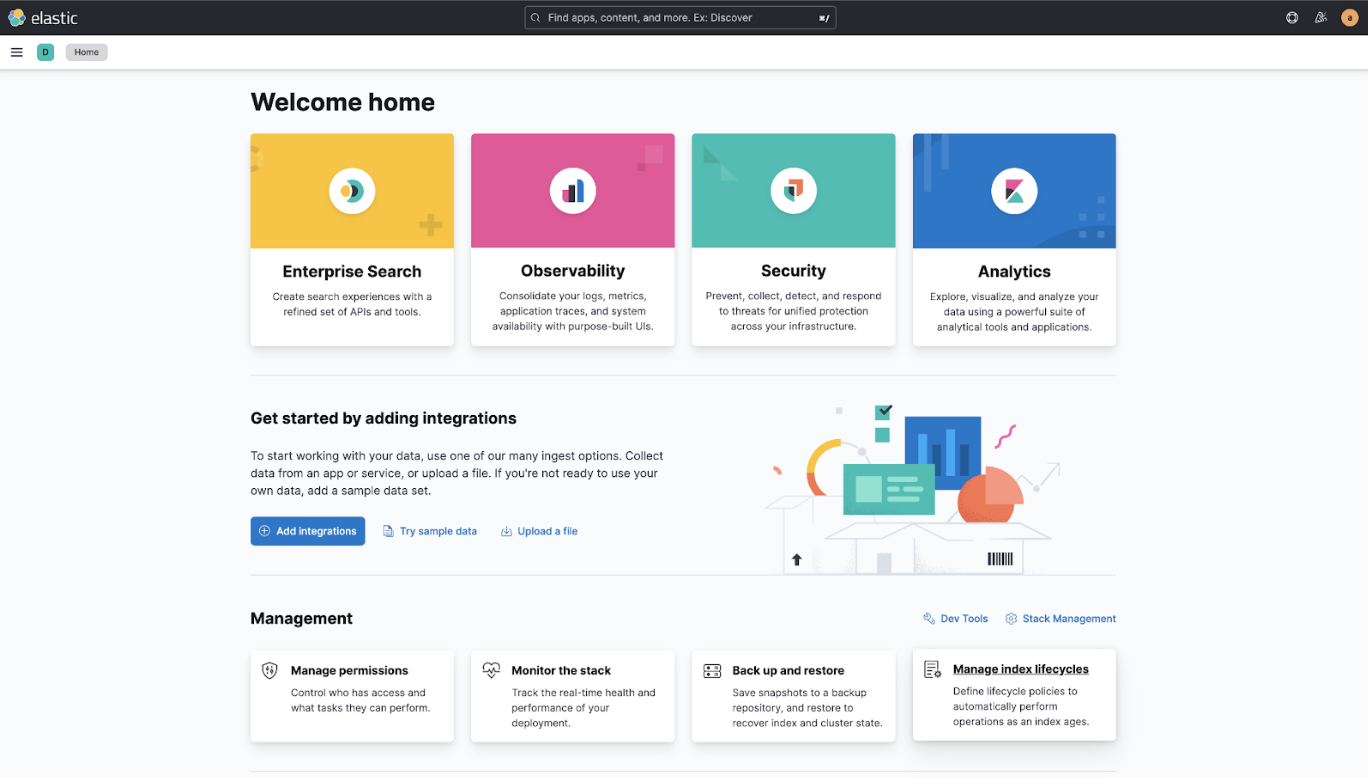Screen dimensions: 1368x778
Task: Select the teal D deployment icon
Action: [45, 51]
